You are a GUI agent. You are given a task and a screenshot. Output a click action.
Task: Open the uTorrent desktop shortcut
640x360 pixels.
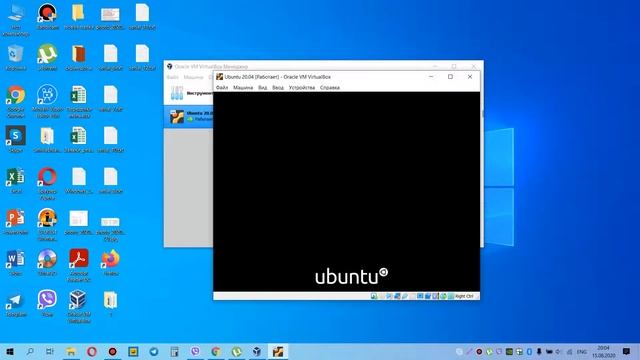click(47, 57)
